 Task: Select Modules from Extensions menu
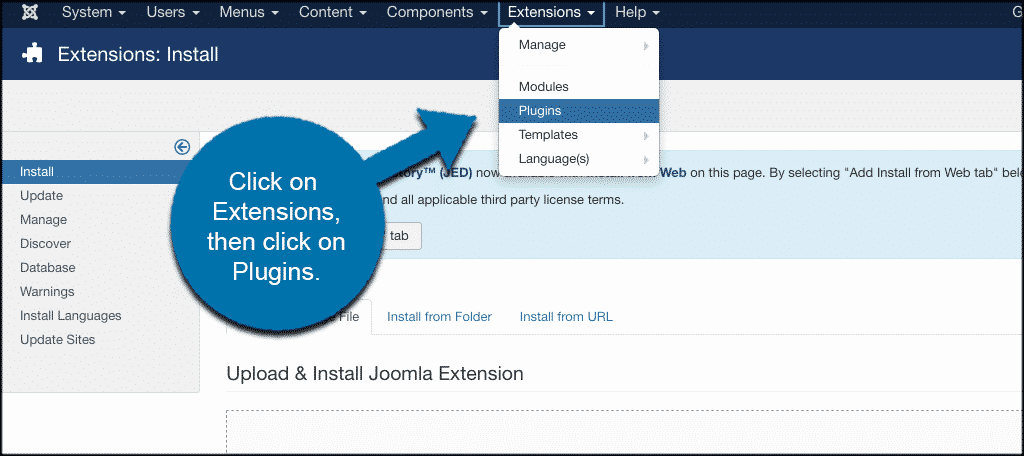point(579,86)
